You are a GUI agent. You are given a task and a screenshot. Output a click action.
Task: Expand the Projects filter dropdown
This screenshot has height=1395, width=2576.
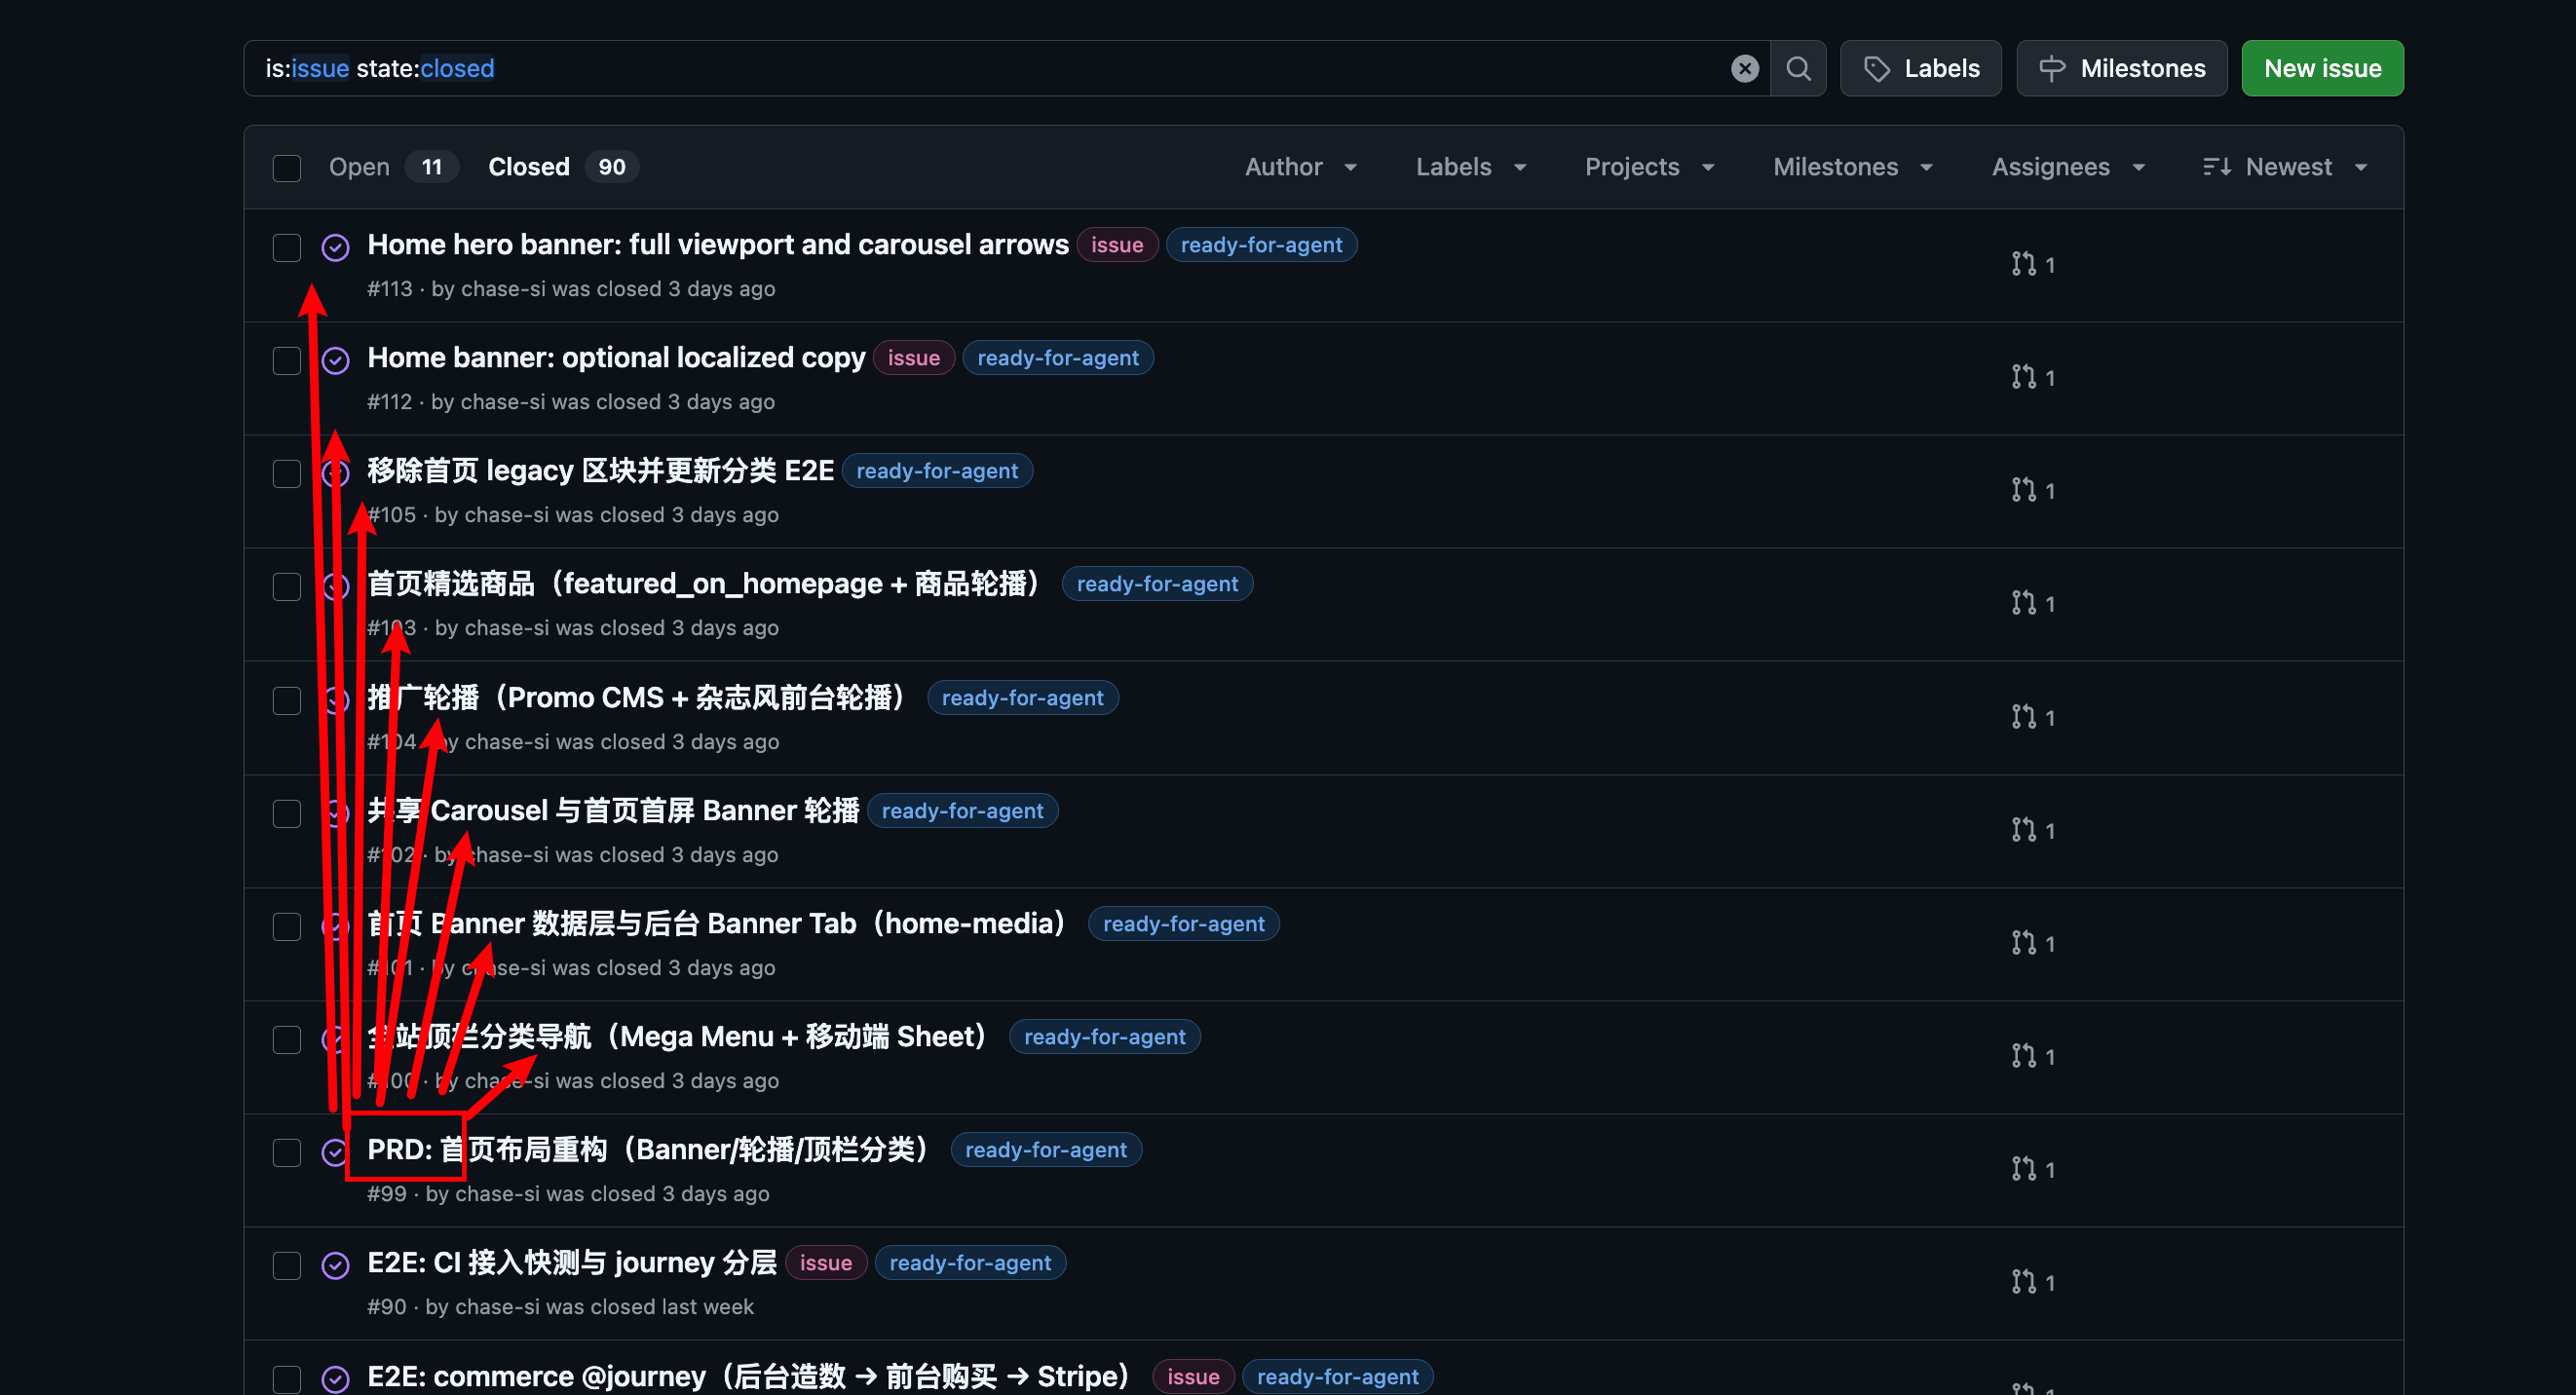click(1650, 167)
